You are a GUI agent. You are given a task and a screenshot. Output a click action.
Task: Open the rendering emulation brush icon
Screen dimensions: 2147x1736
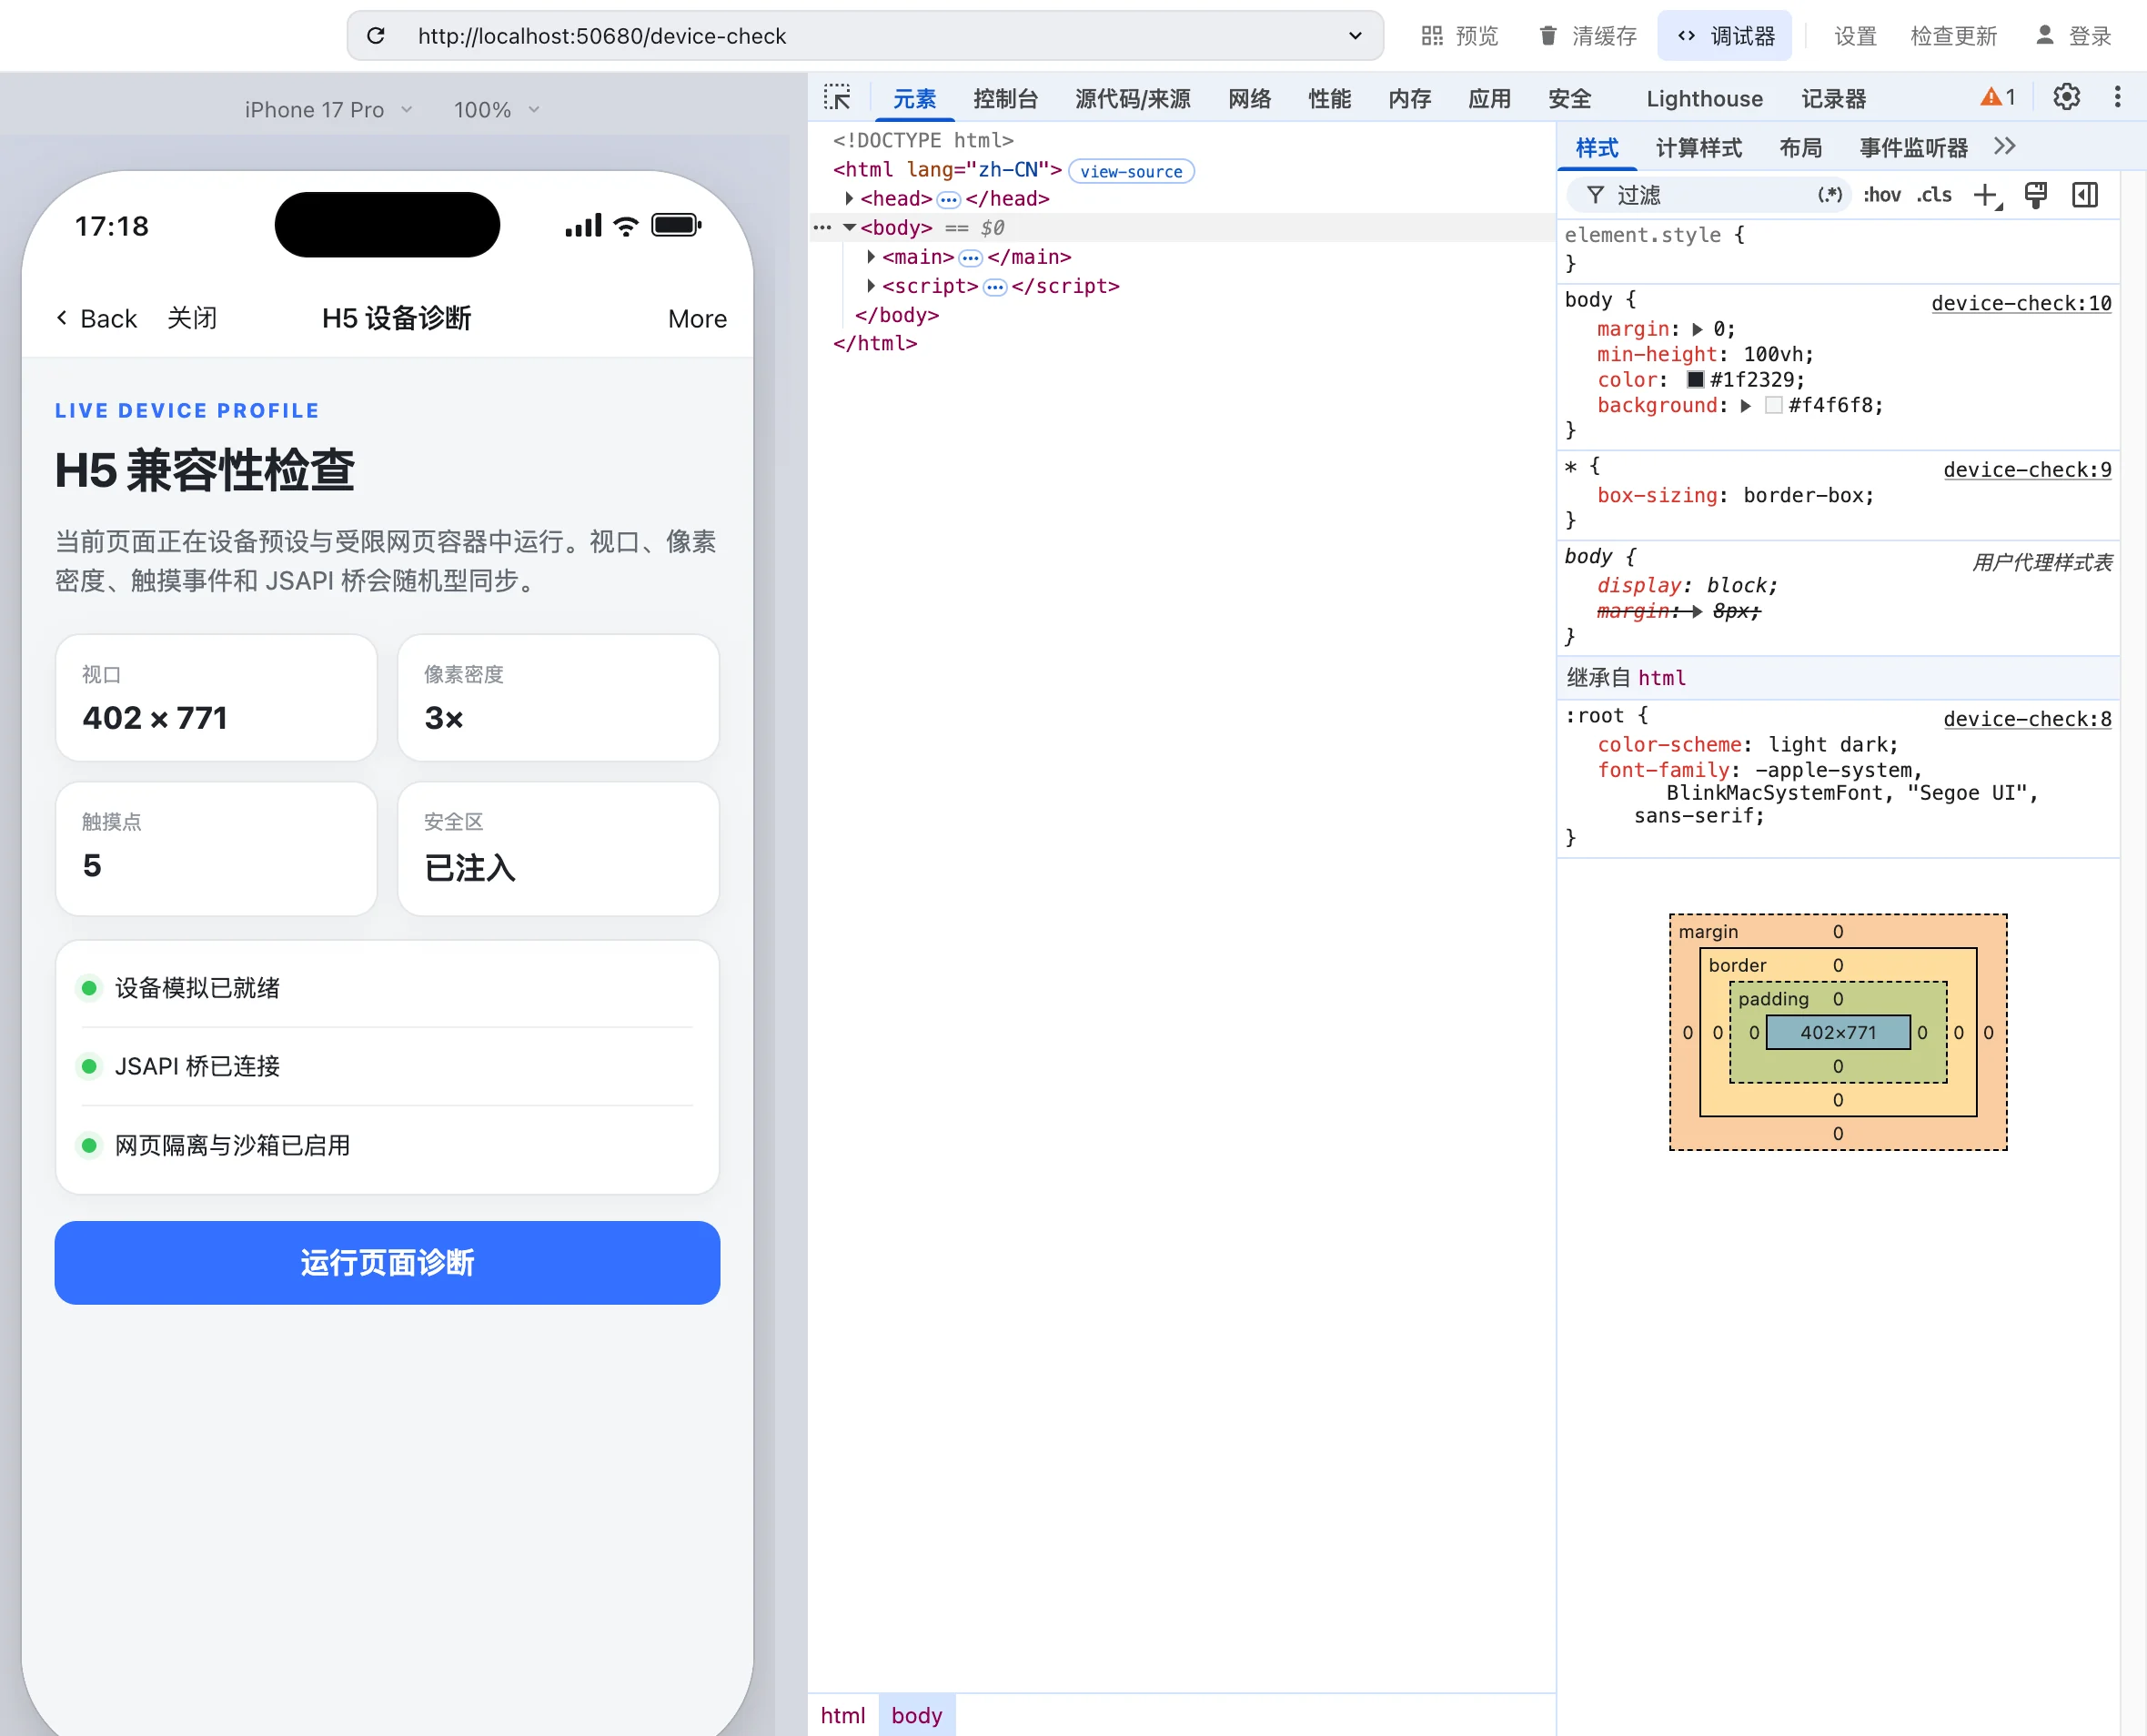[2035, 195]
